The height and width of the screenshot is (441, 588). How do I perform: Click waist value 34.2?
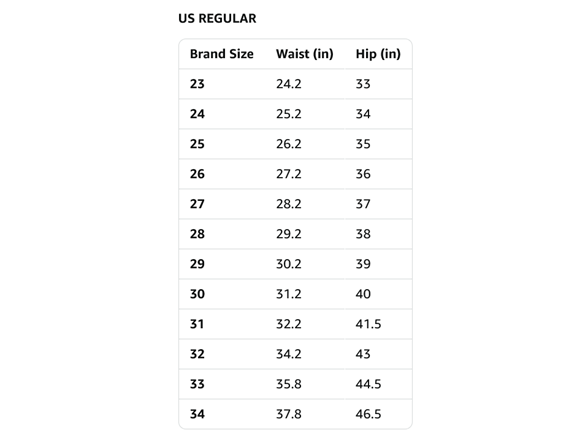[289, 354]
